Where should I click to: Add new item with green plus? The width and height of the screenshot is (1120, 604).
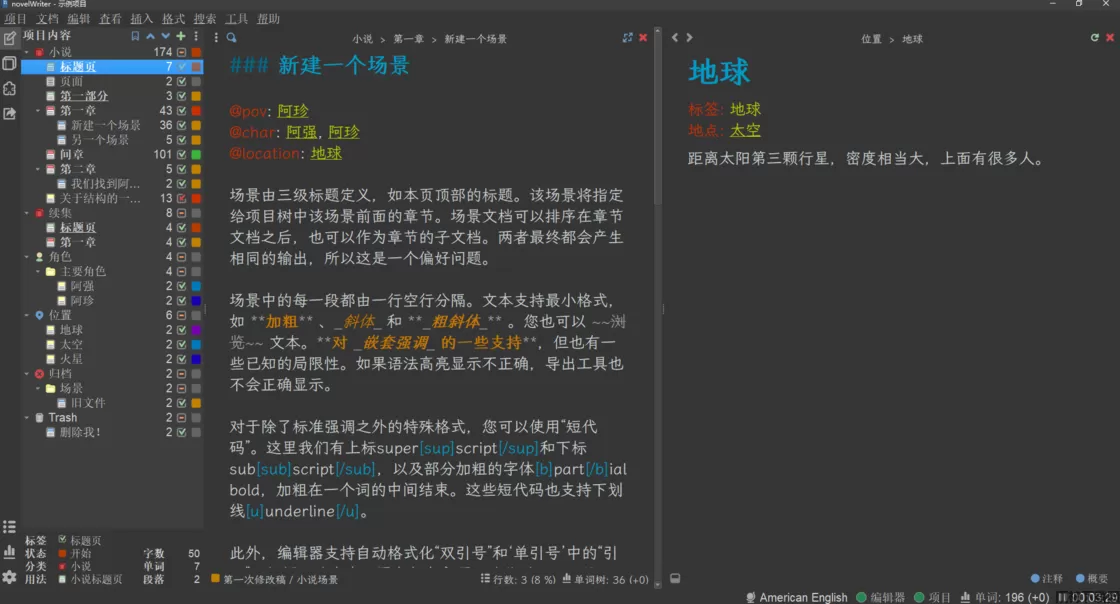pyautogui.click(x=181, y=36)
